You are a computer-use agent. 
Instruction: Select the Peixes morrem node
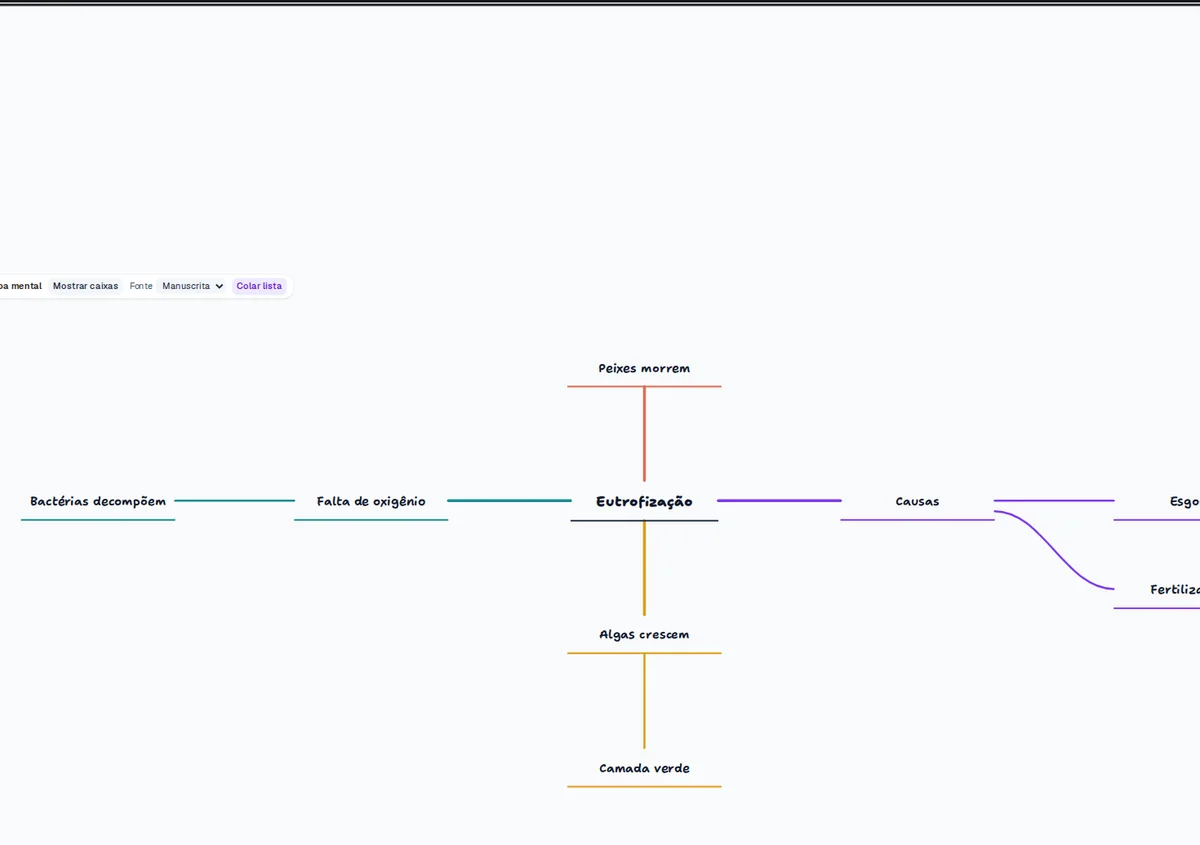[x=644, y=369]
